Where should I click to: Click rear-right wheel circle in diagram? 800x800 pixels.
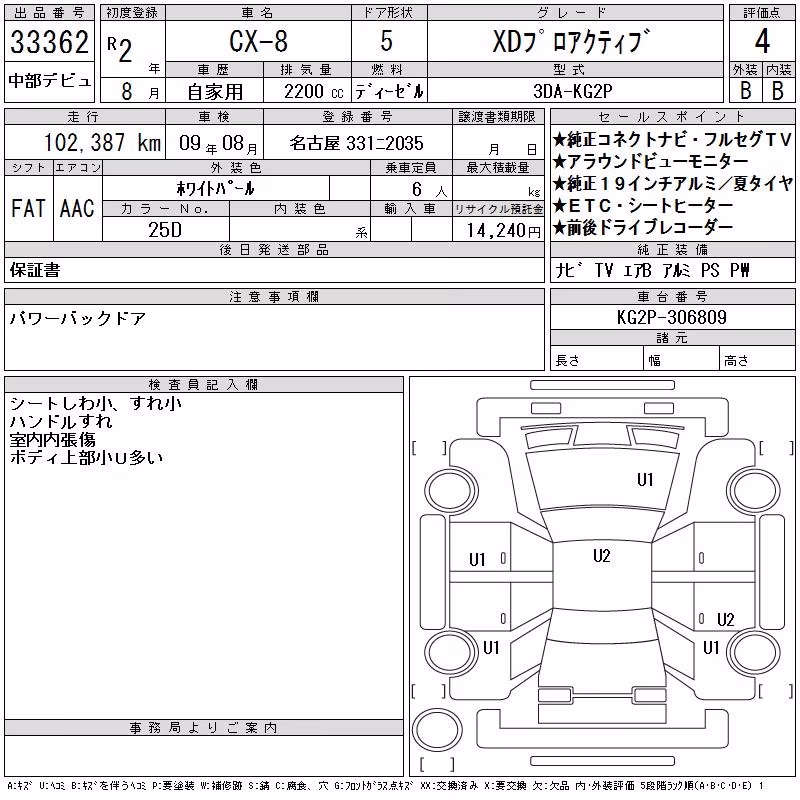[x=755, y=653]
